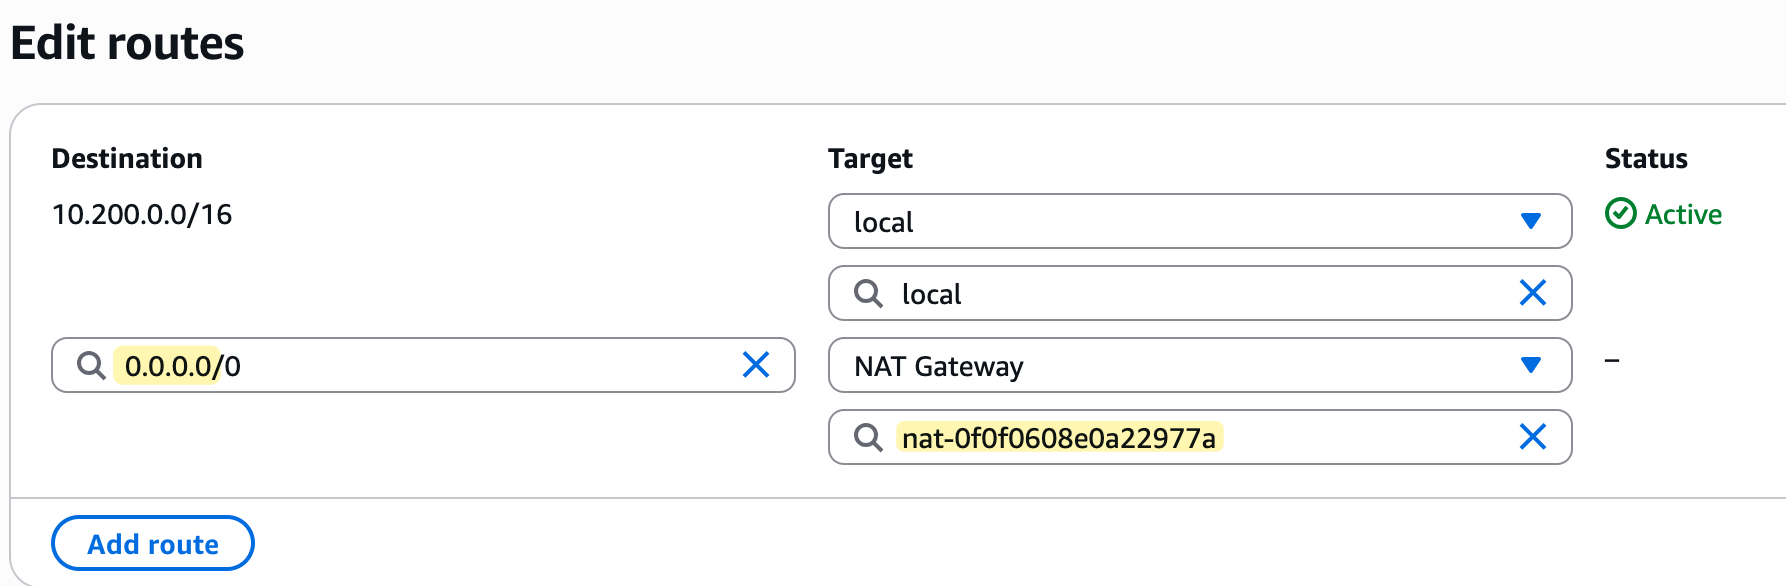
Task: Open the NAT Gateway target dropdown
Action: point(1200,365)
